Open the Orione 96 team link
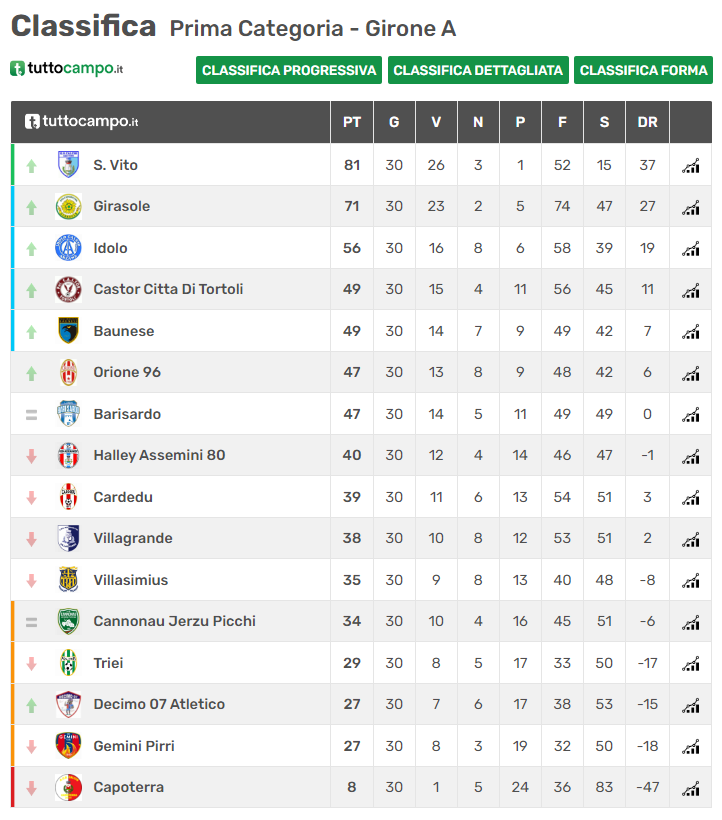The image size is (722, 820). point(127,372)
